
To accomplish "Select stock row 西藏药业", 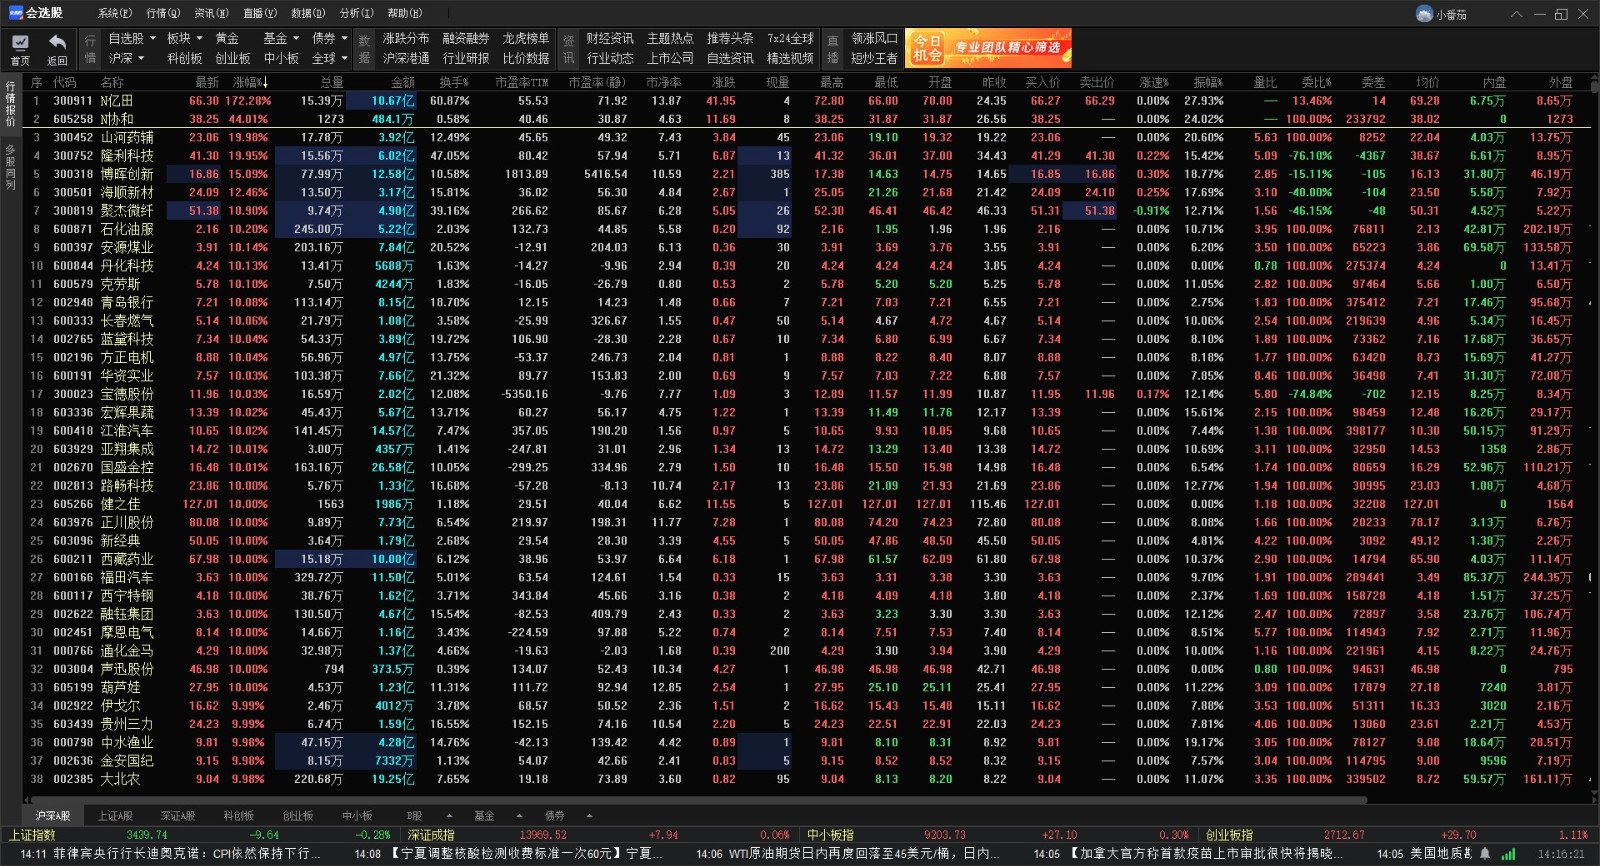I will [807, 559].
